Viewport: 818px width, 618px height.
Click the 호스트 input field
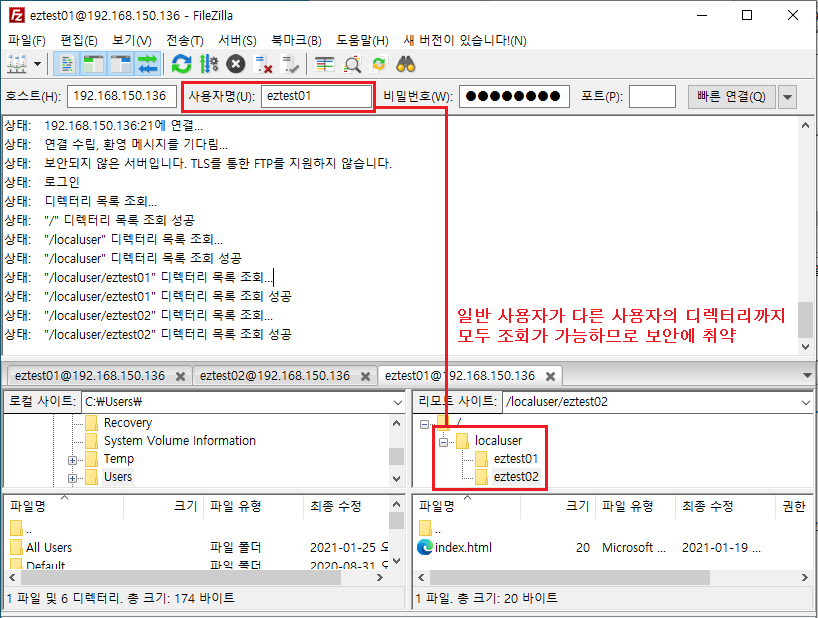click(122, 96)
